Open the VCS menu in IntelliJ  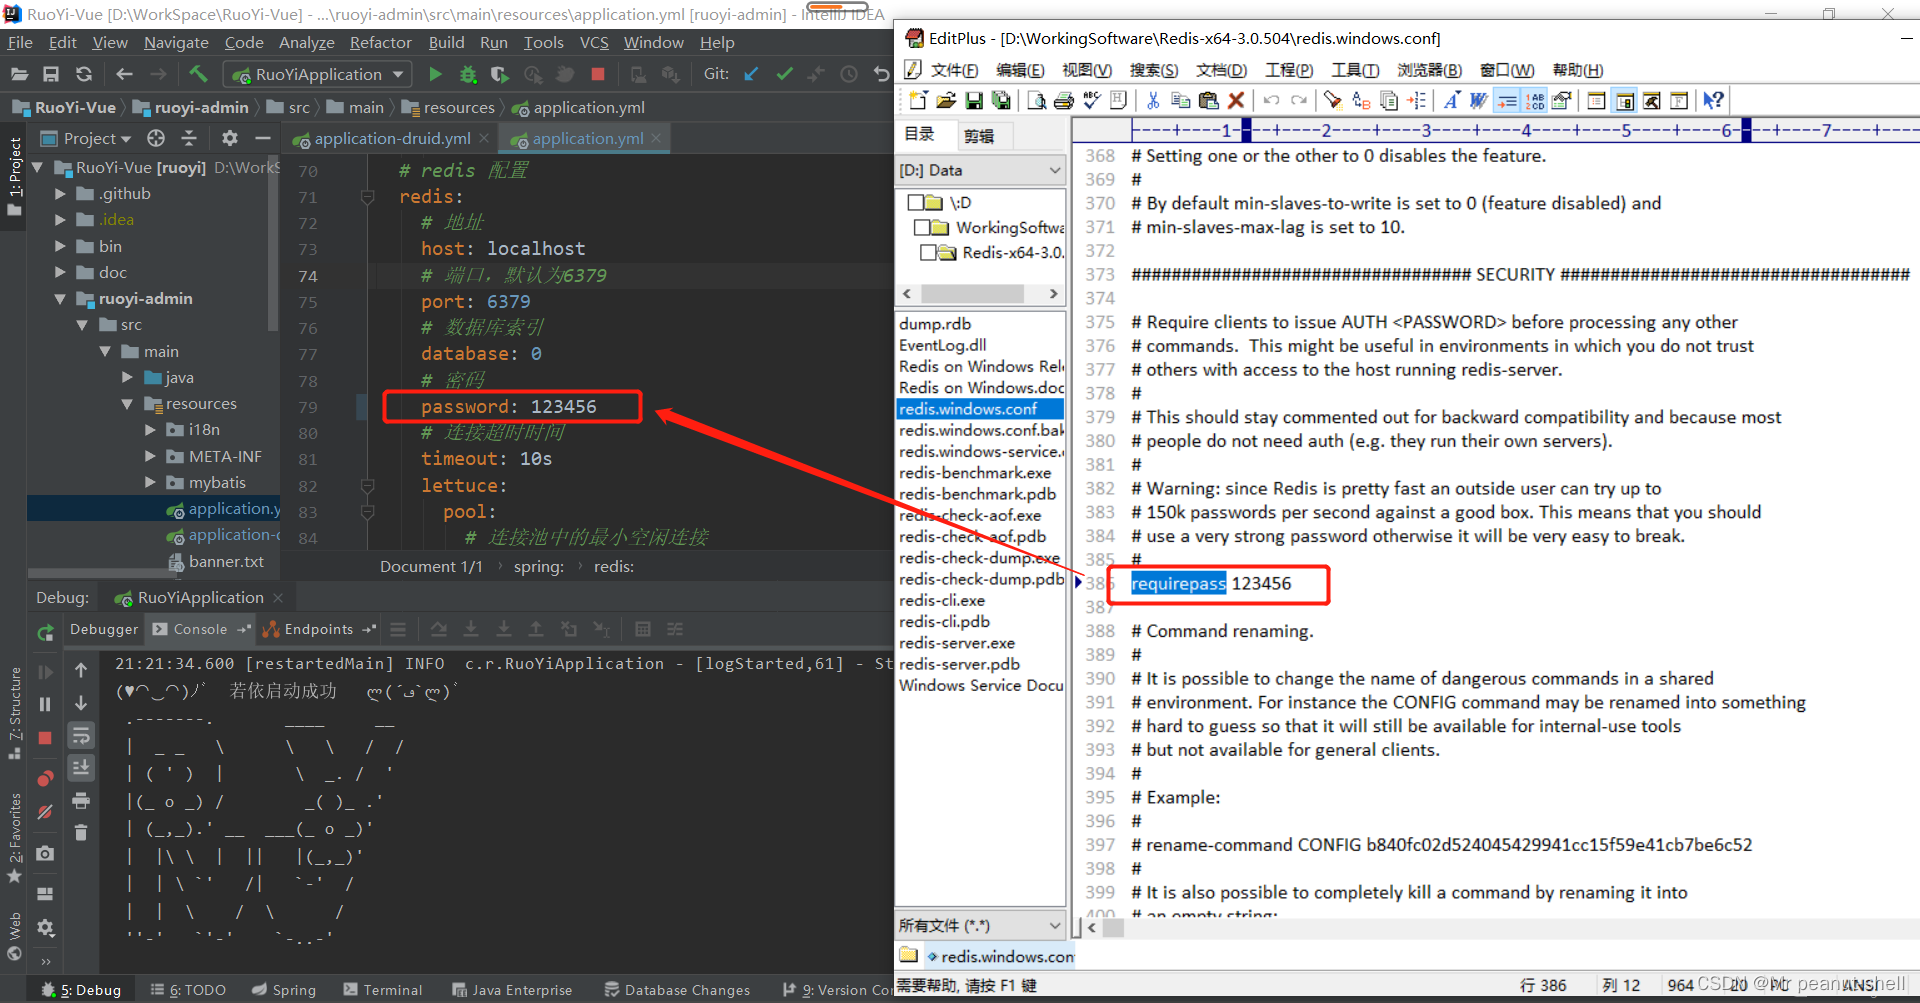594,42
